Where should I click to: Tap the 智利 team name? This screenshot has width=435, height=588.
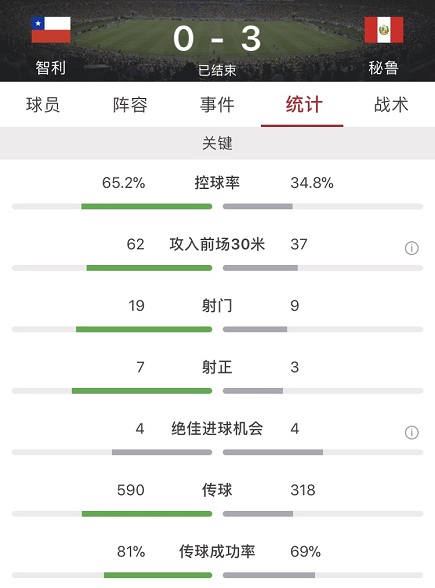point(51,68)
